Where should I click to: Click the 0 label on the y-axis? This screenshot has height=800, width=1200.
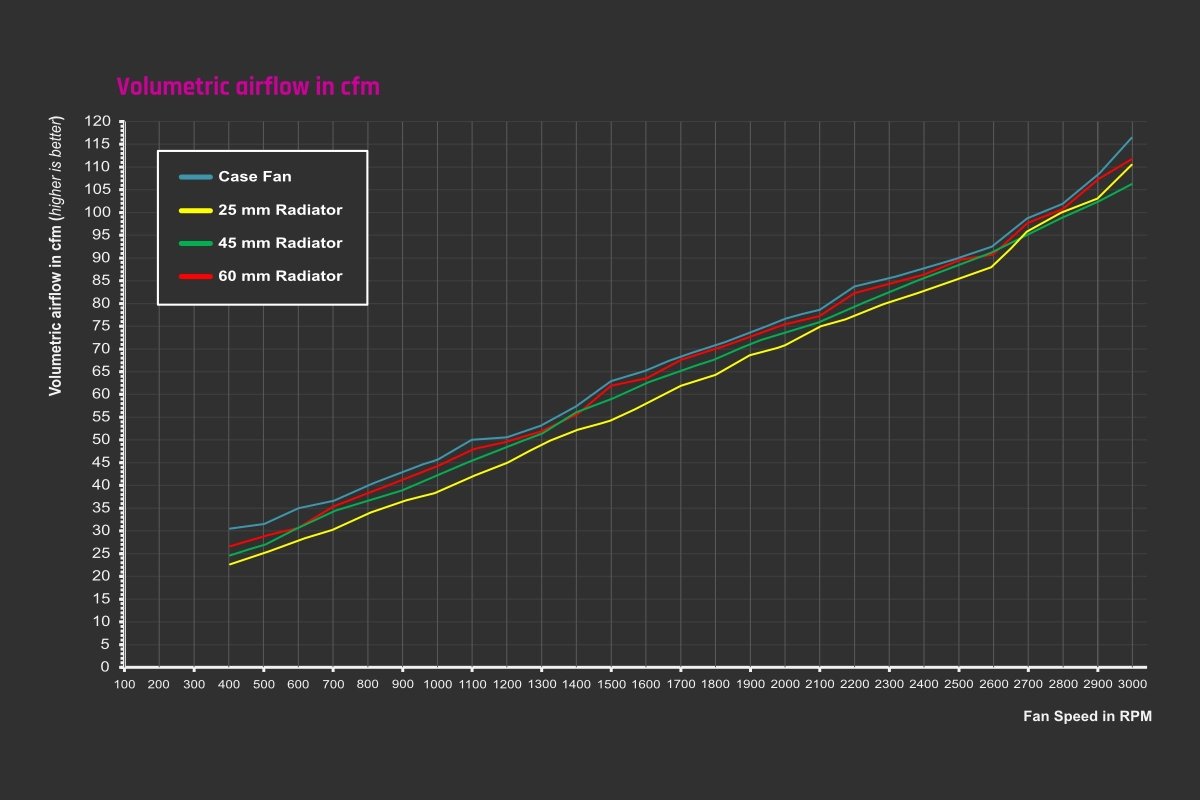tap(105, 667)
